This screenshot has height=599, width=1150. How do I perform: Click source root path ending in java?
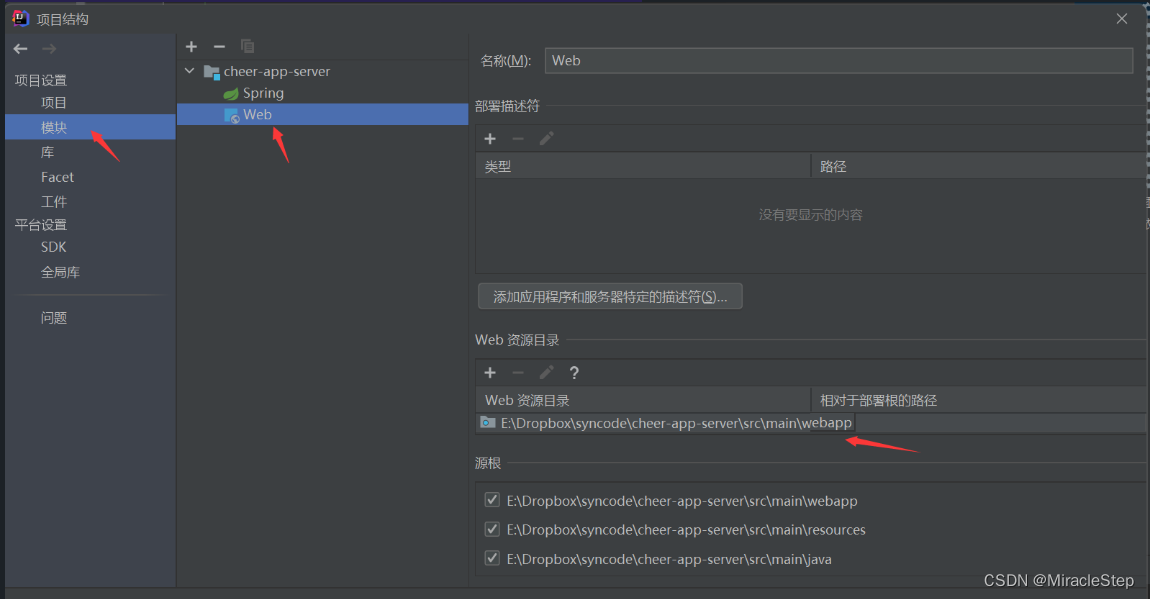pyautogui.click(x=669, y=559)
